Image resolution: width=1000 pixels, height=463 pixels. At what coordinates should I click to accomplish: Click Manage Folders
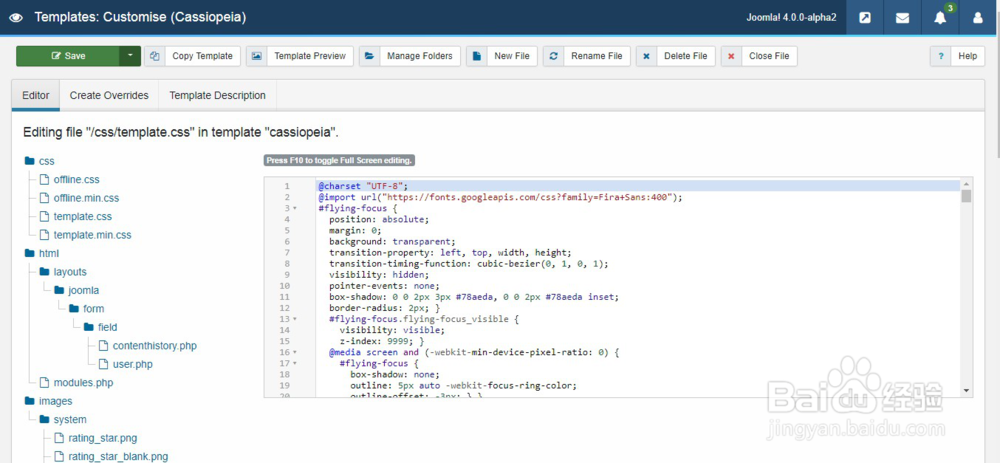tap(410, 56)
